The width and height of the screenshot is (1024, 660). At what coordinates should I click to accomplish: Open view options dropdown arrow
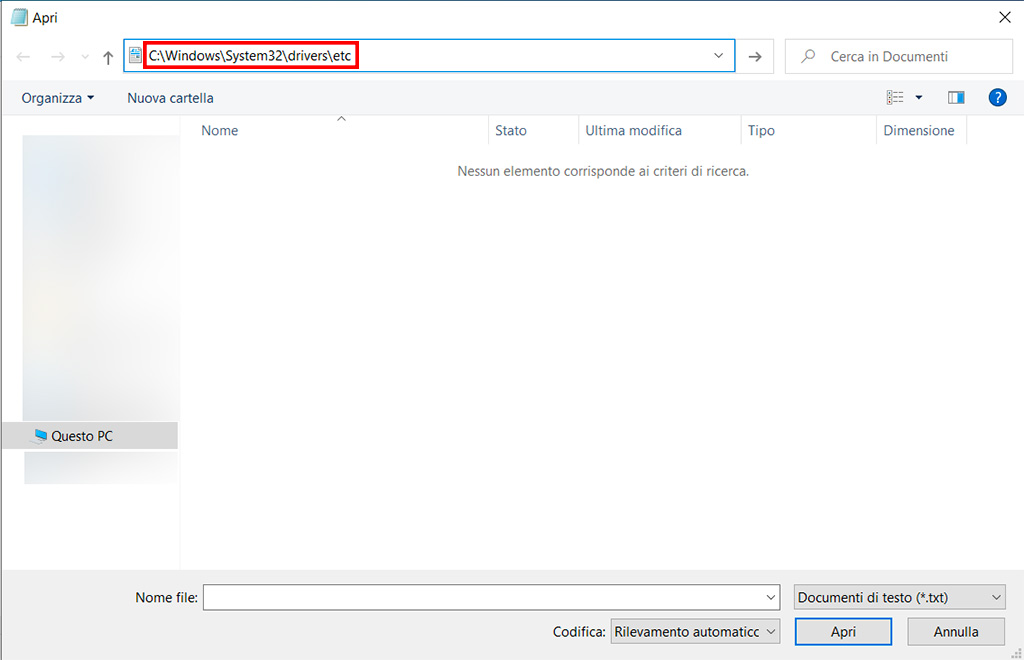(x=919, y=98)
